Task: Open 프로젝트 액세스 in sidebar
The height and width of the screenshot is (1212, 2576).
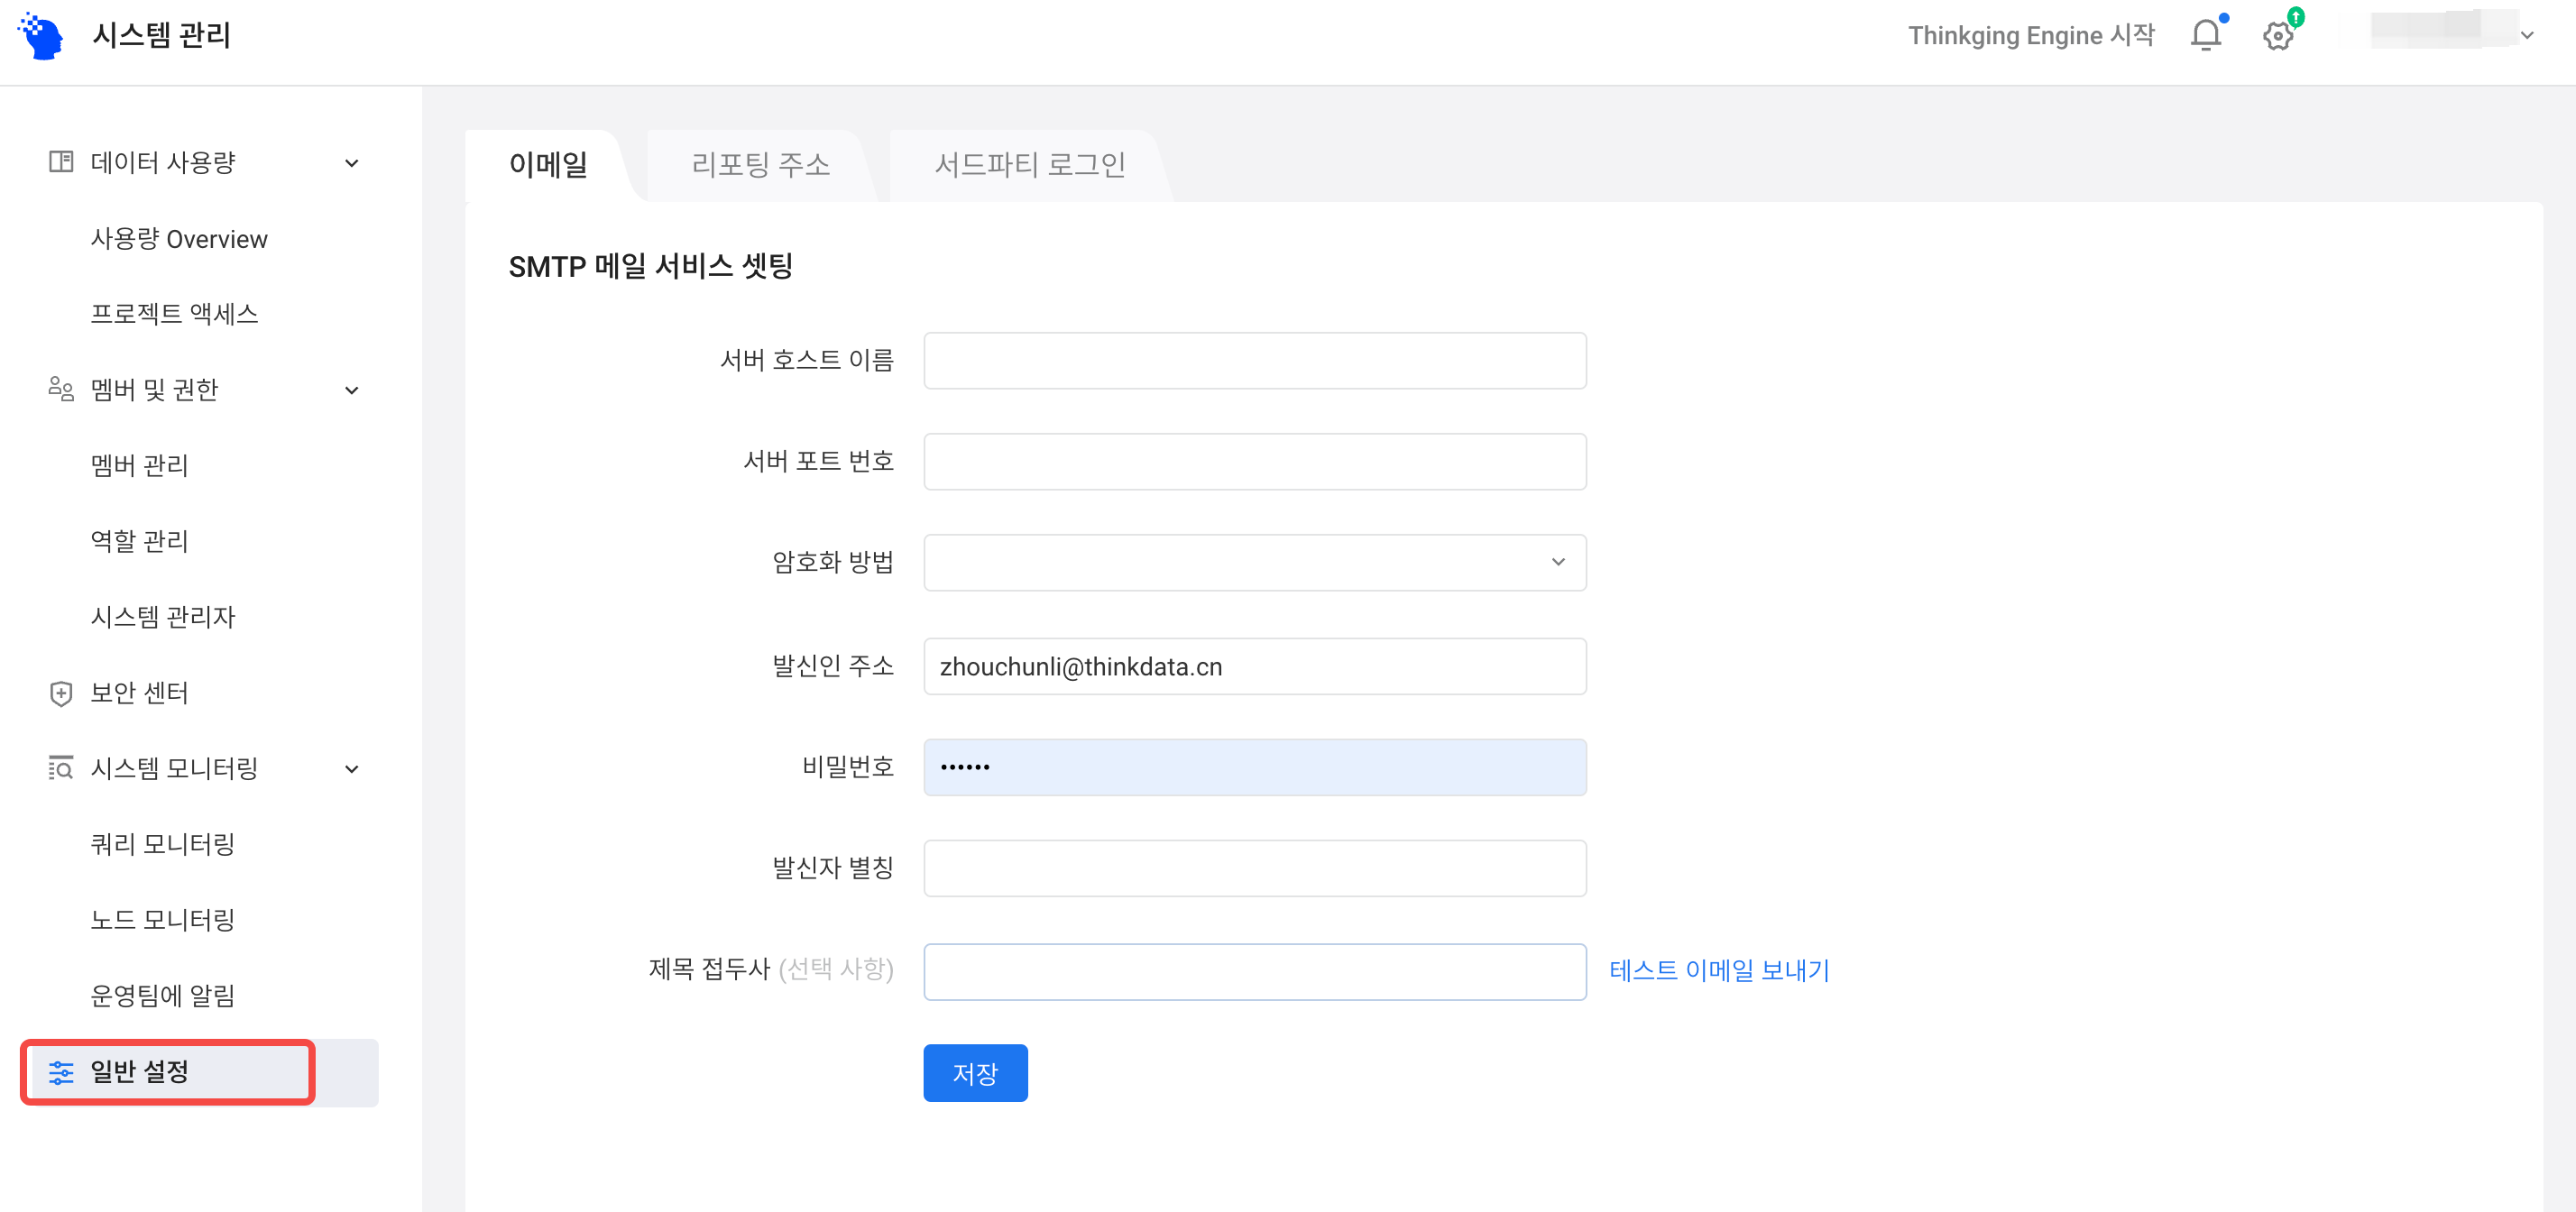Action: (x=174, y=314)
